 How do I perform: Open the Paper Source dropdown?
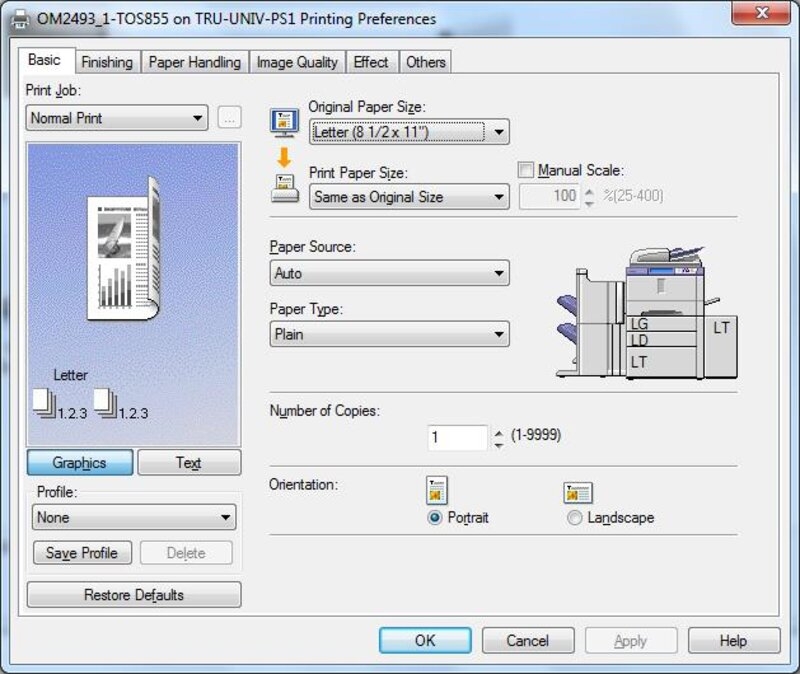(389, 273)
